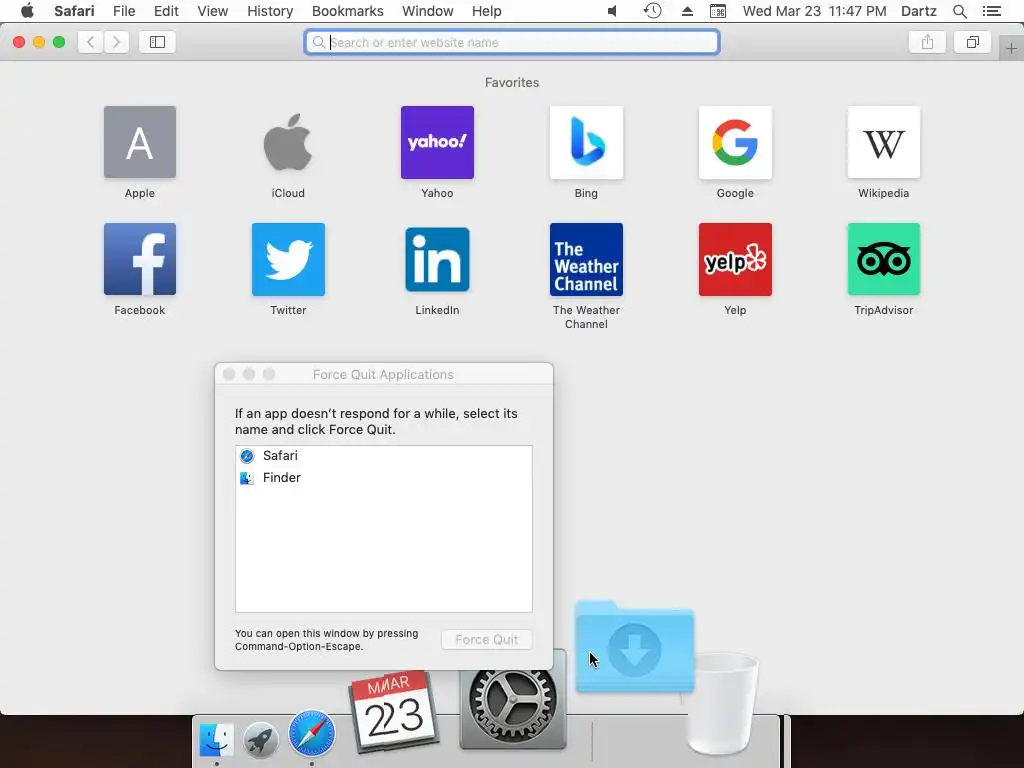The image size is (1024, 768).
Task: Go forward with Safari's forward arrow
Action: [x=116, y=42]
